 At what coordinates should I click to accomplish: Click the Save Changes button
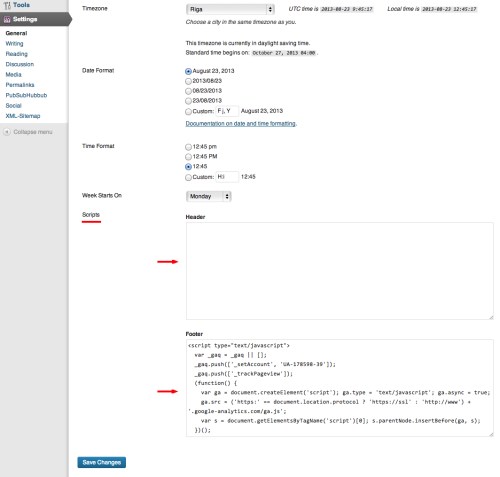click(x=102, y=462)
